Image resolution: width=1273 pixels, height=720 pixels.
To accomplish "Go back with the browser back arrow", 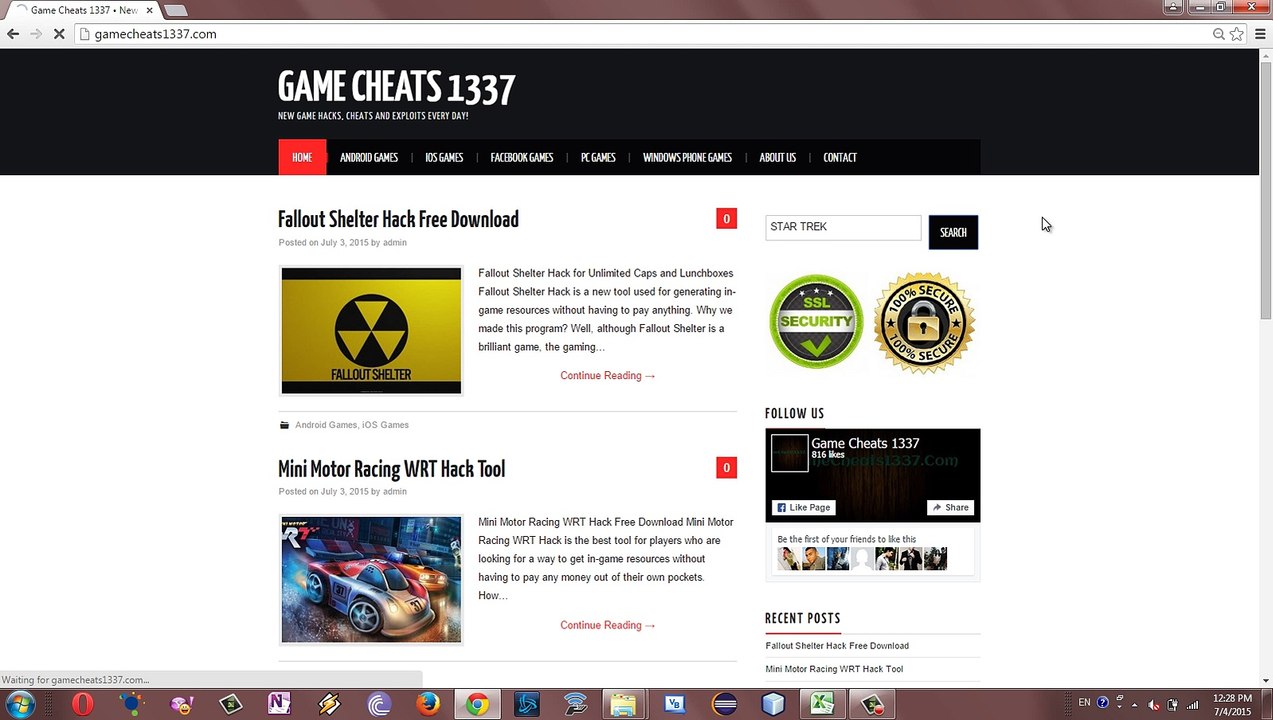I will click(x=13, y=34).
